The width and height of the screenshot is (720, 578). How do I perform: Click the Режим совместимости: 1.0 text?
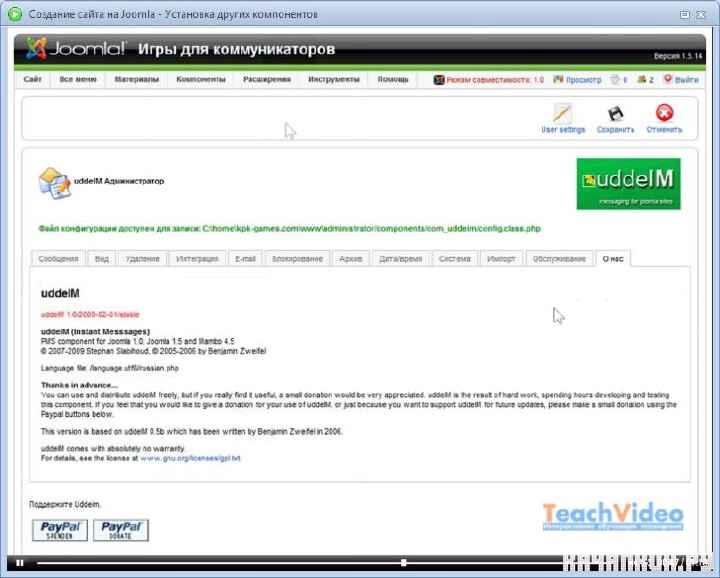point(495,80)
